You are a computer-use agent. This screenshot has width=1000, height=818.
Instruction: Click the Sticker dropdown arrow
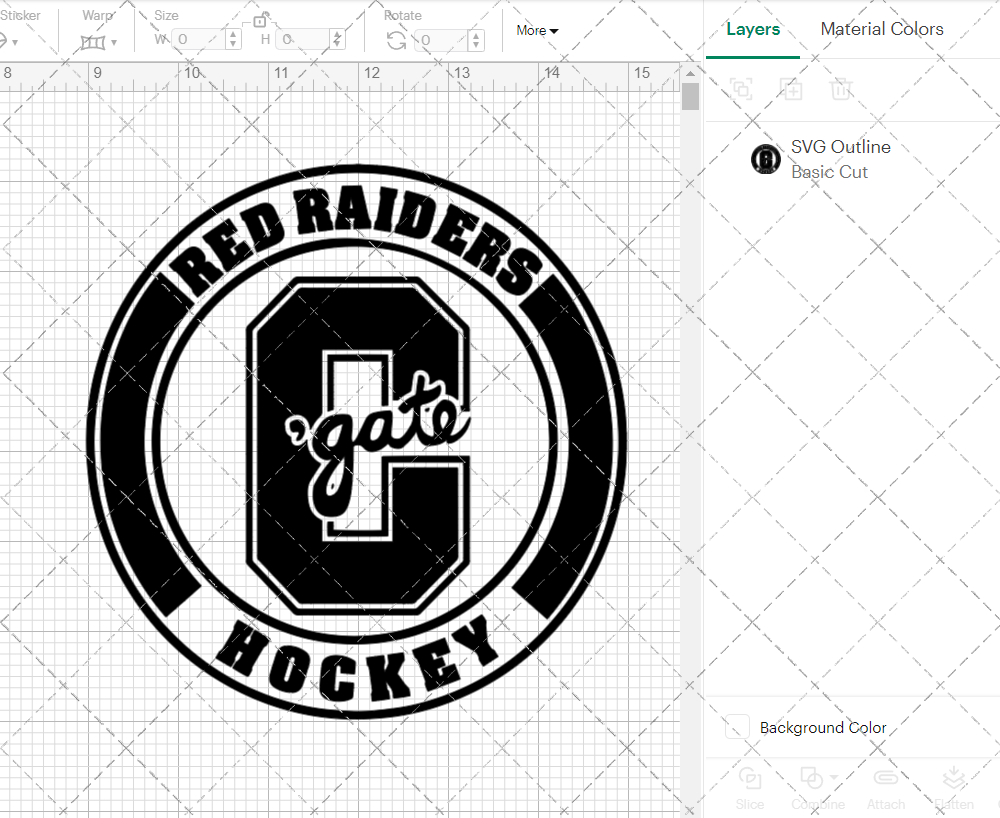tap(15, 43)
